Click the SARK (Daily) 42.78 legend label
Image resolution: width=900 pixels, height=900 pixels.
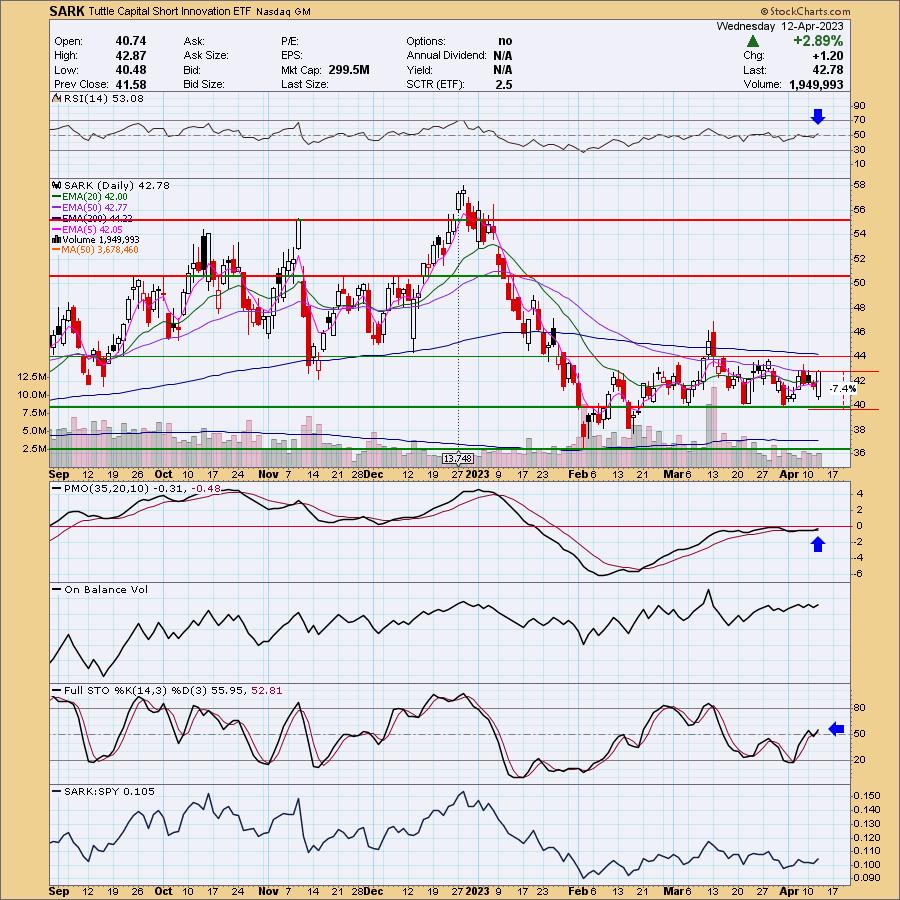click(117, 185)
